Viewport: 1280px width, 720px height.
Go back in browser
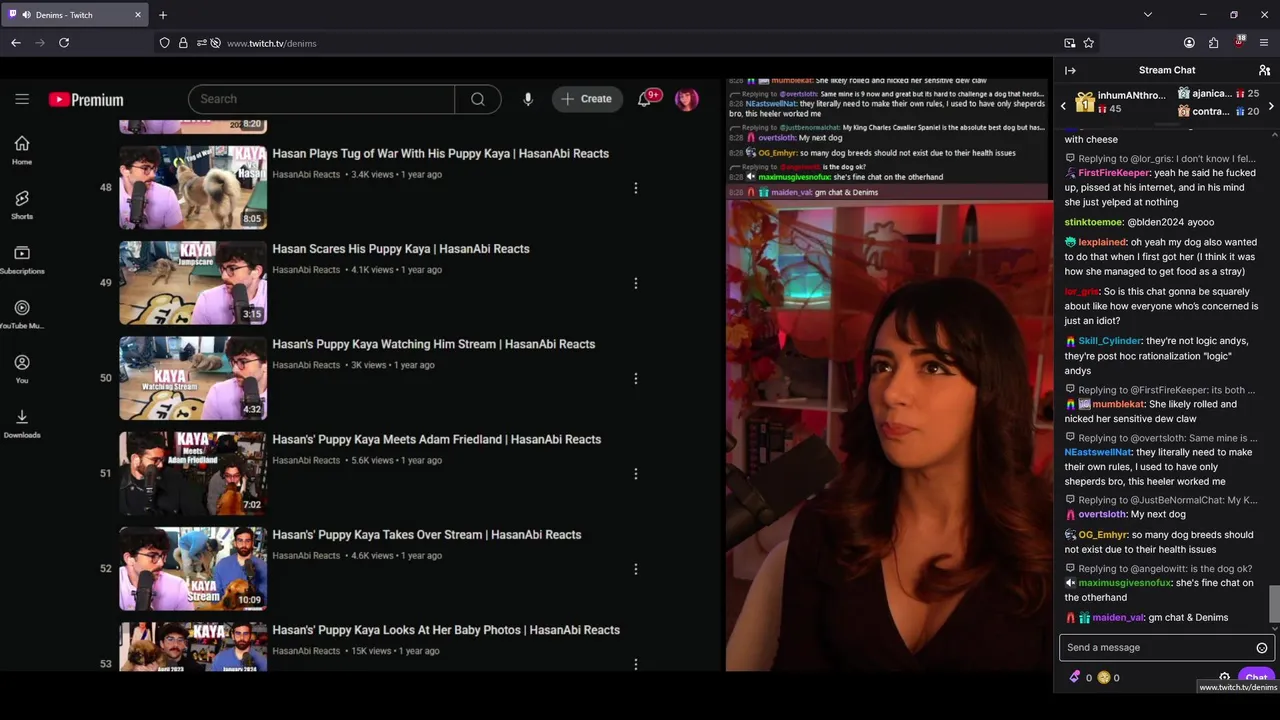[x=15, y=43]
